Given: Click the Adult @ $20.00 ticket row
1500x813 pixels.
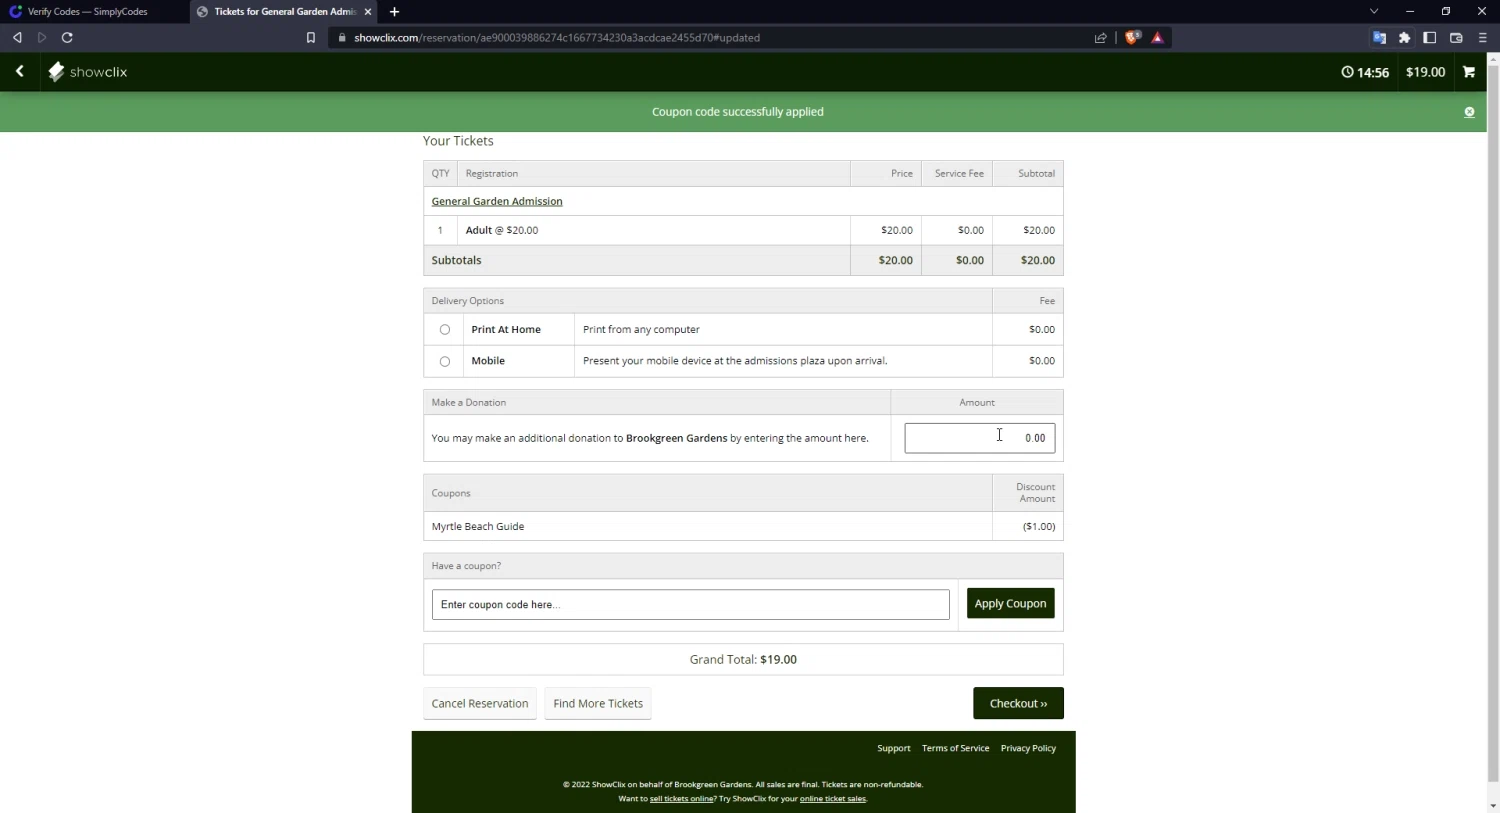Looking at the screenshot, I should click(743, 230).
